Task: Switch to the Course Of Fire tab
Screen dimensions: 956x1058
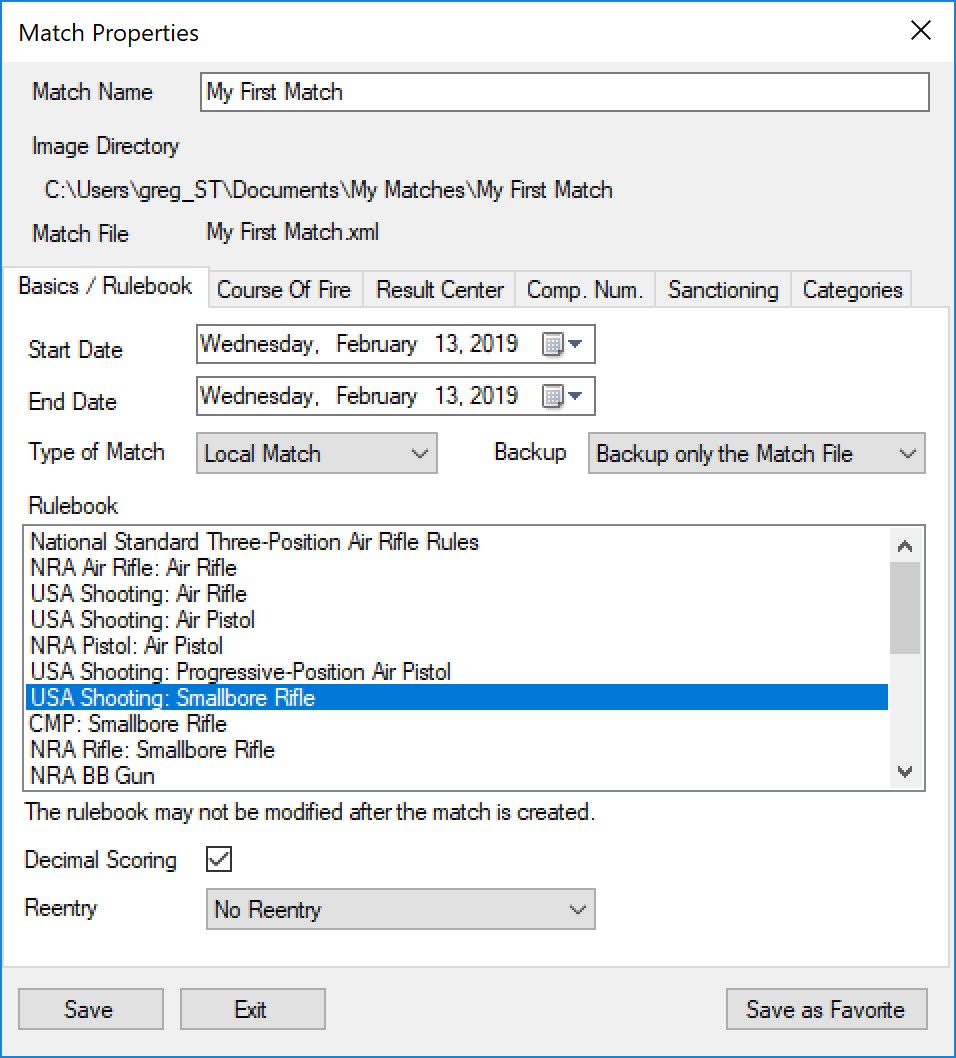Action: [284, 290]
